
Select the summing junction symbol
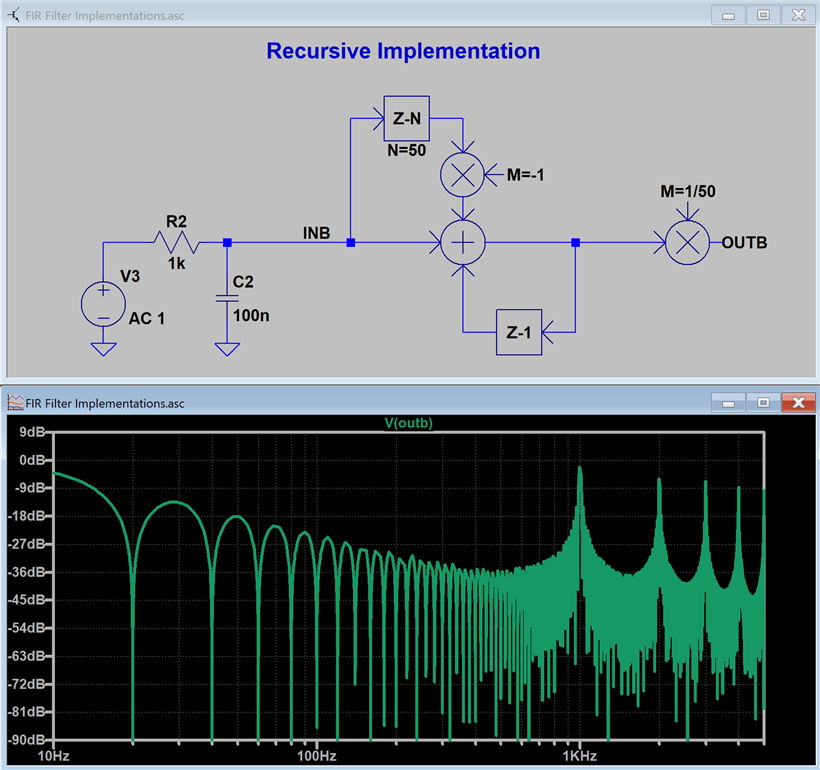[463, 243]
